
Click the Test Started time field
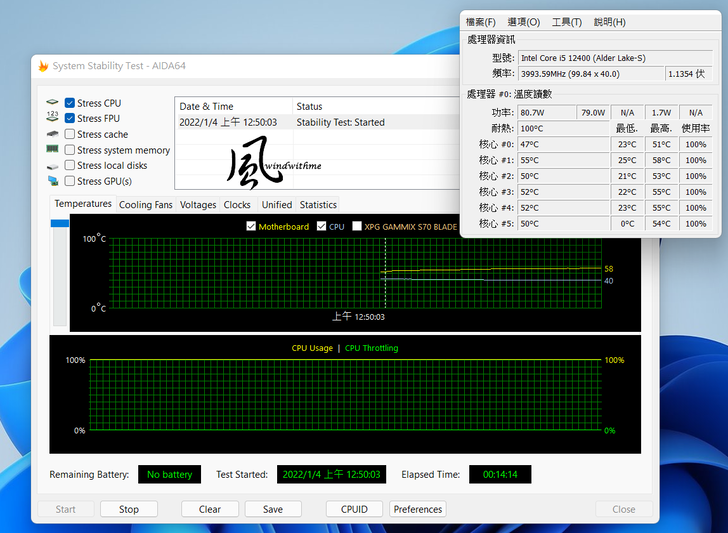[x=332, y=474]
